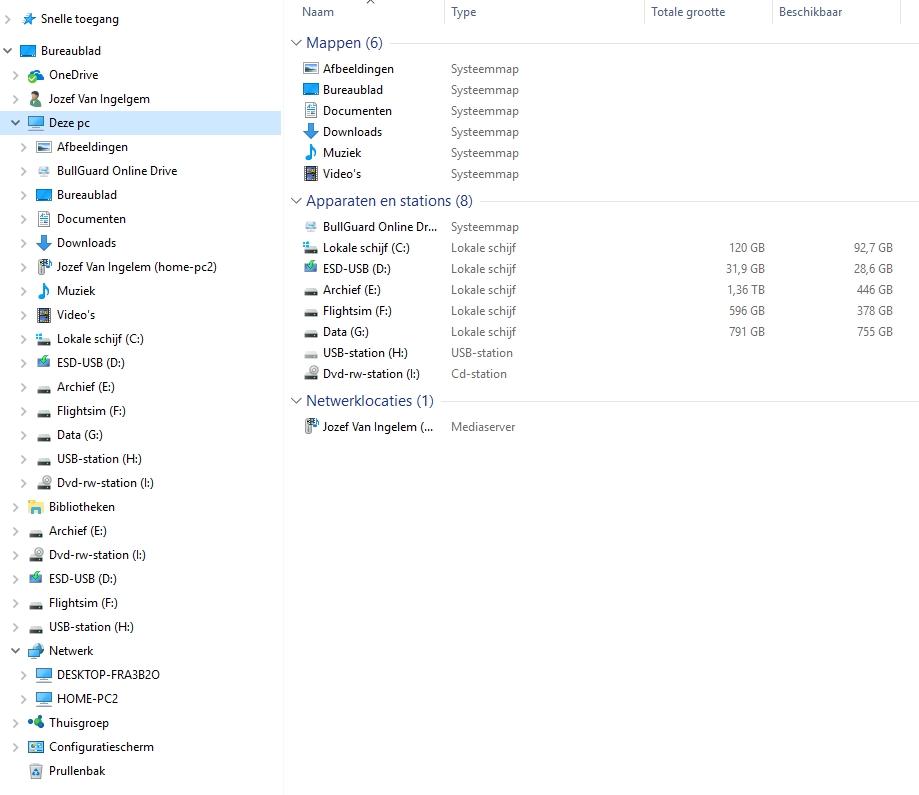The width and height of the screenshot is (919, 795).
Task: Click Video's icon in file list
Action: [311, 174]
